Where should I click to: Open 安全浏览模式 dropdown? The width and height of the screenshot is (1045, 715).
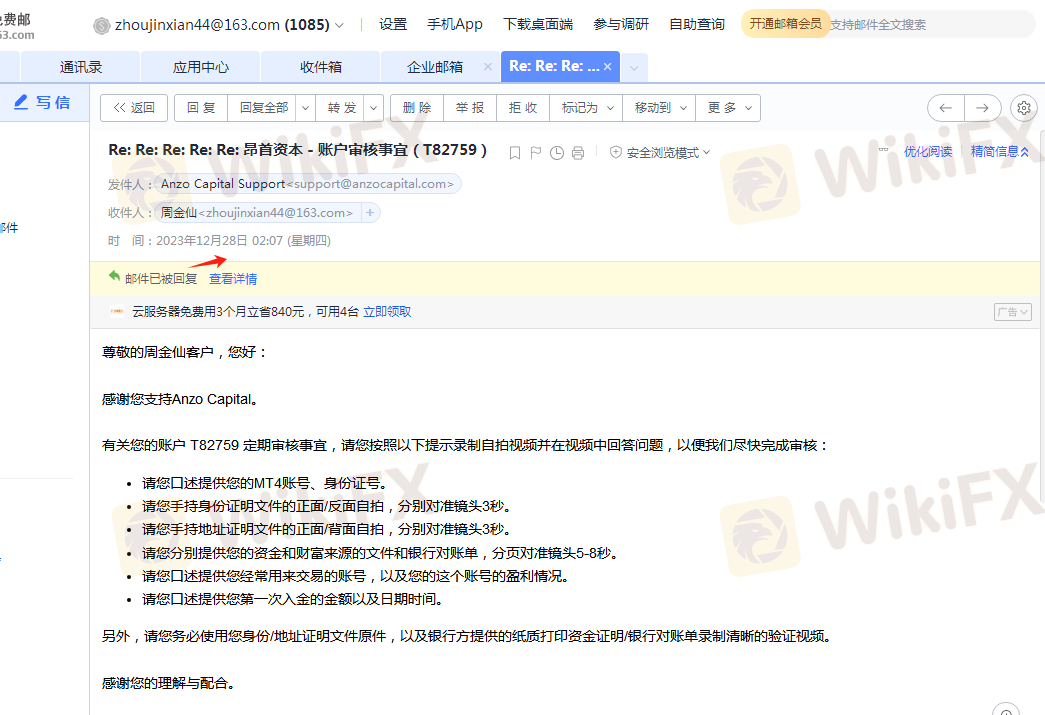(706, 153)
